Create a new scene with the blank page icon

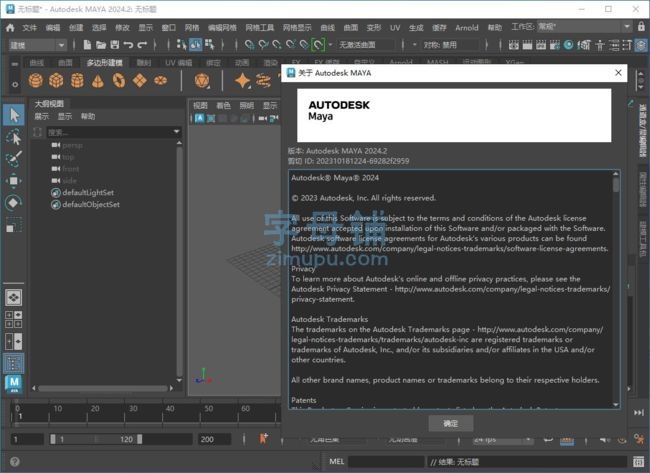click(87, 44)
